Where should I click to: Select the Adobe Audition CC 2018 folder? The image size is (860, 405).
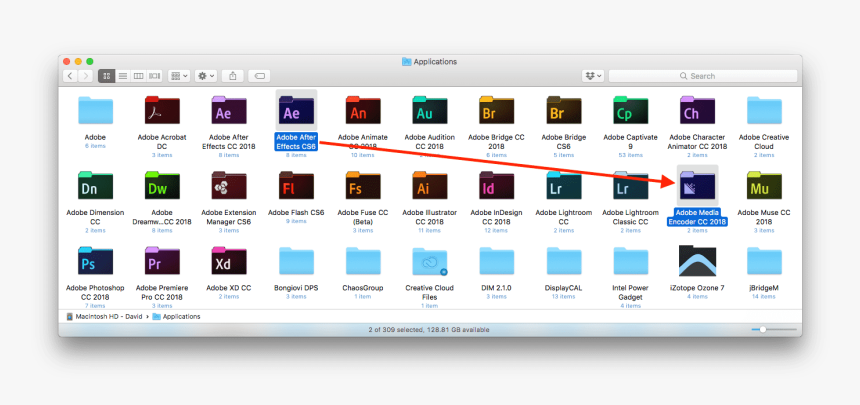click(x=430, y=110)
